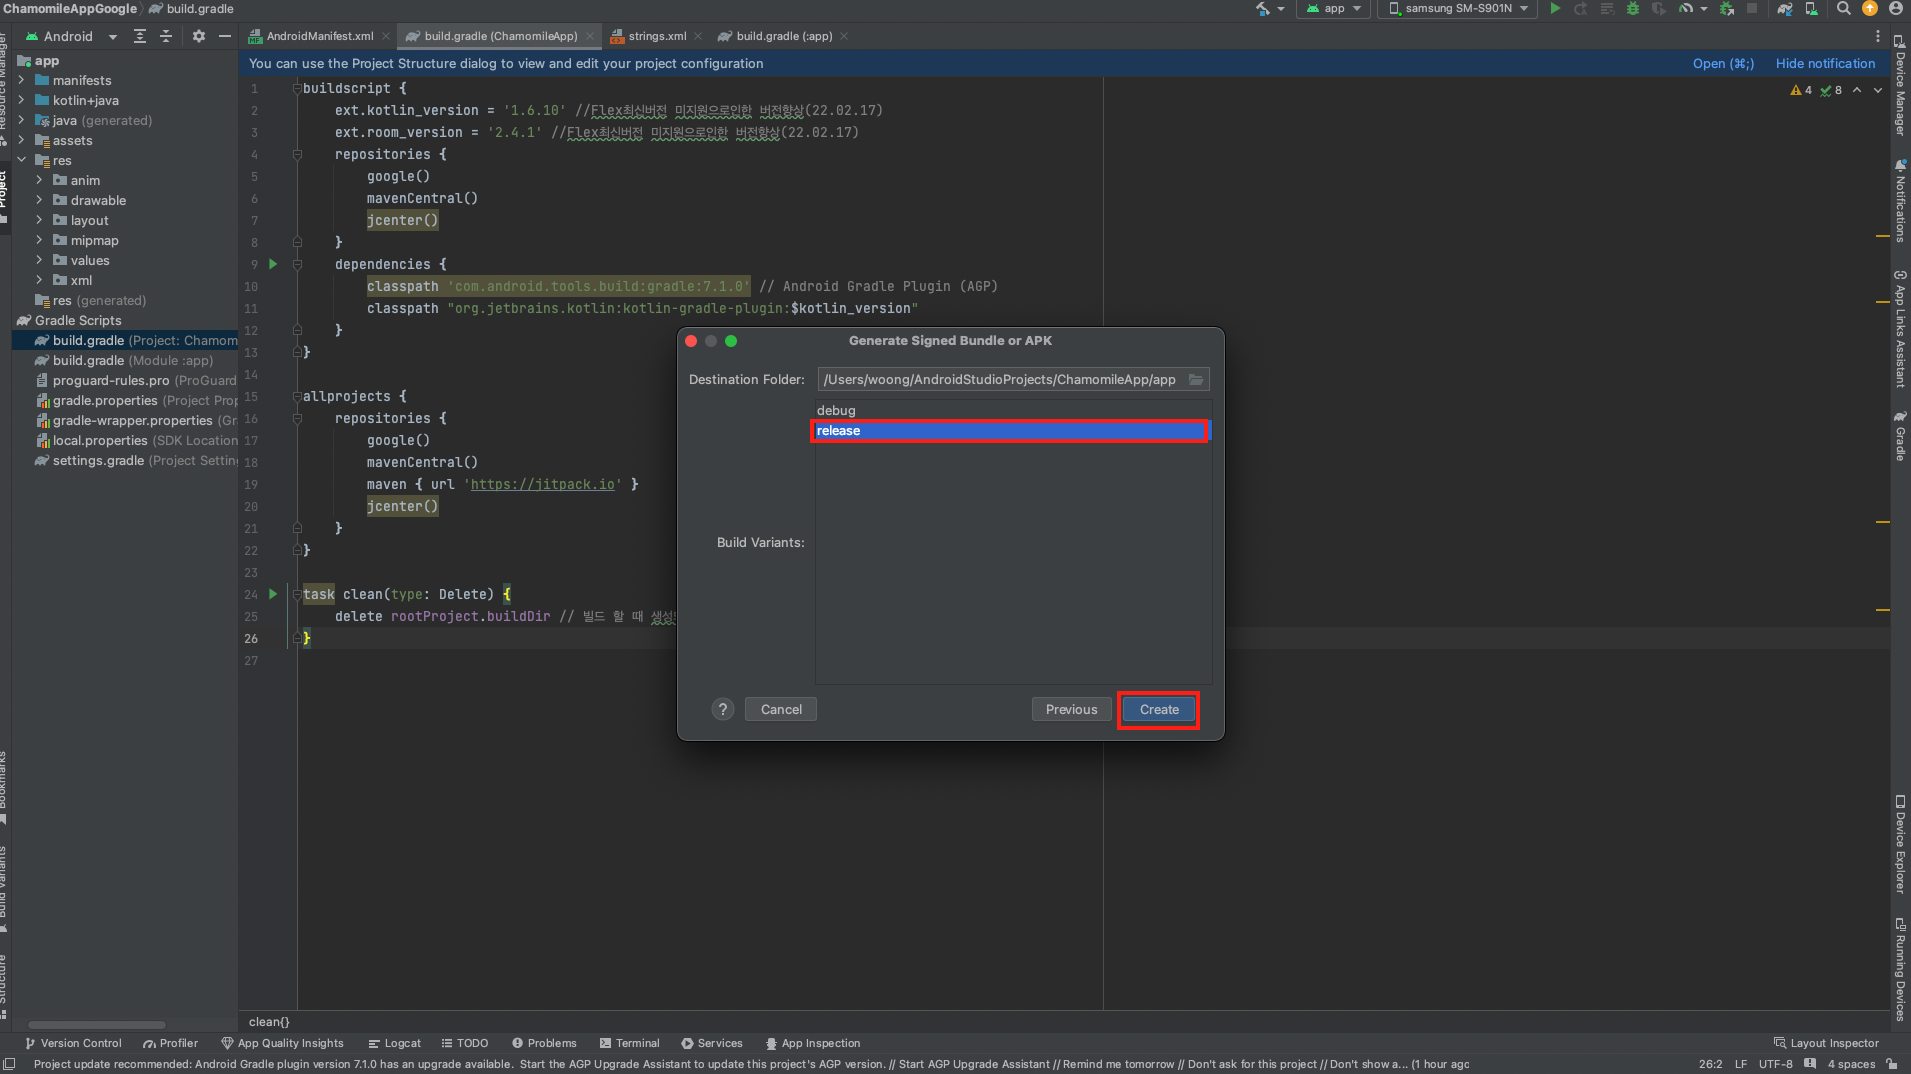
Task: Run the app with the green play icon
Action: pos(1554,9)
